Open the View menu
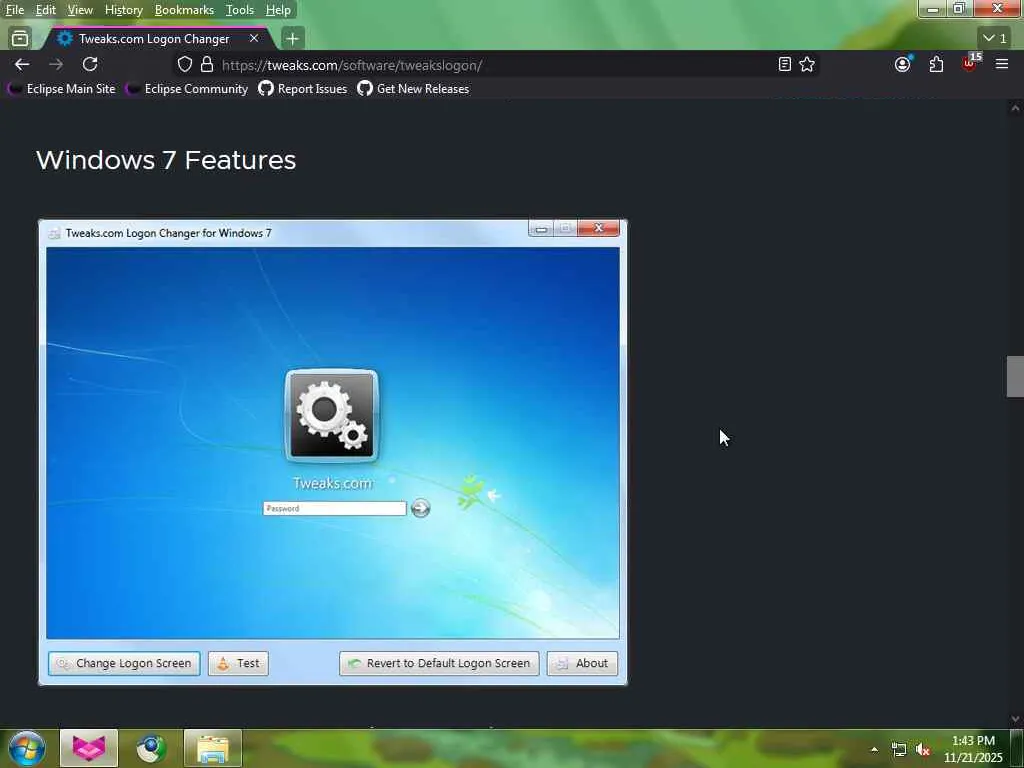The width and height of the screenshot is (1024, 768). click(80, 10)
